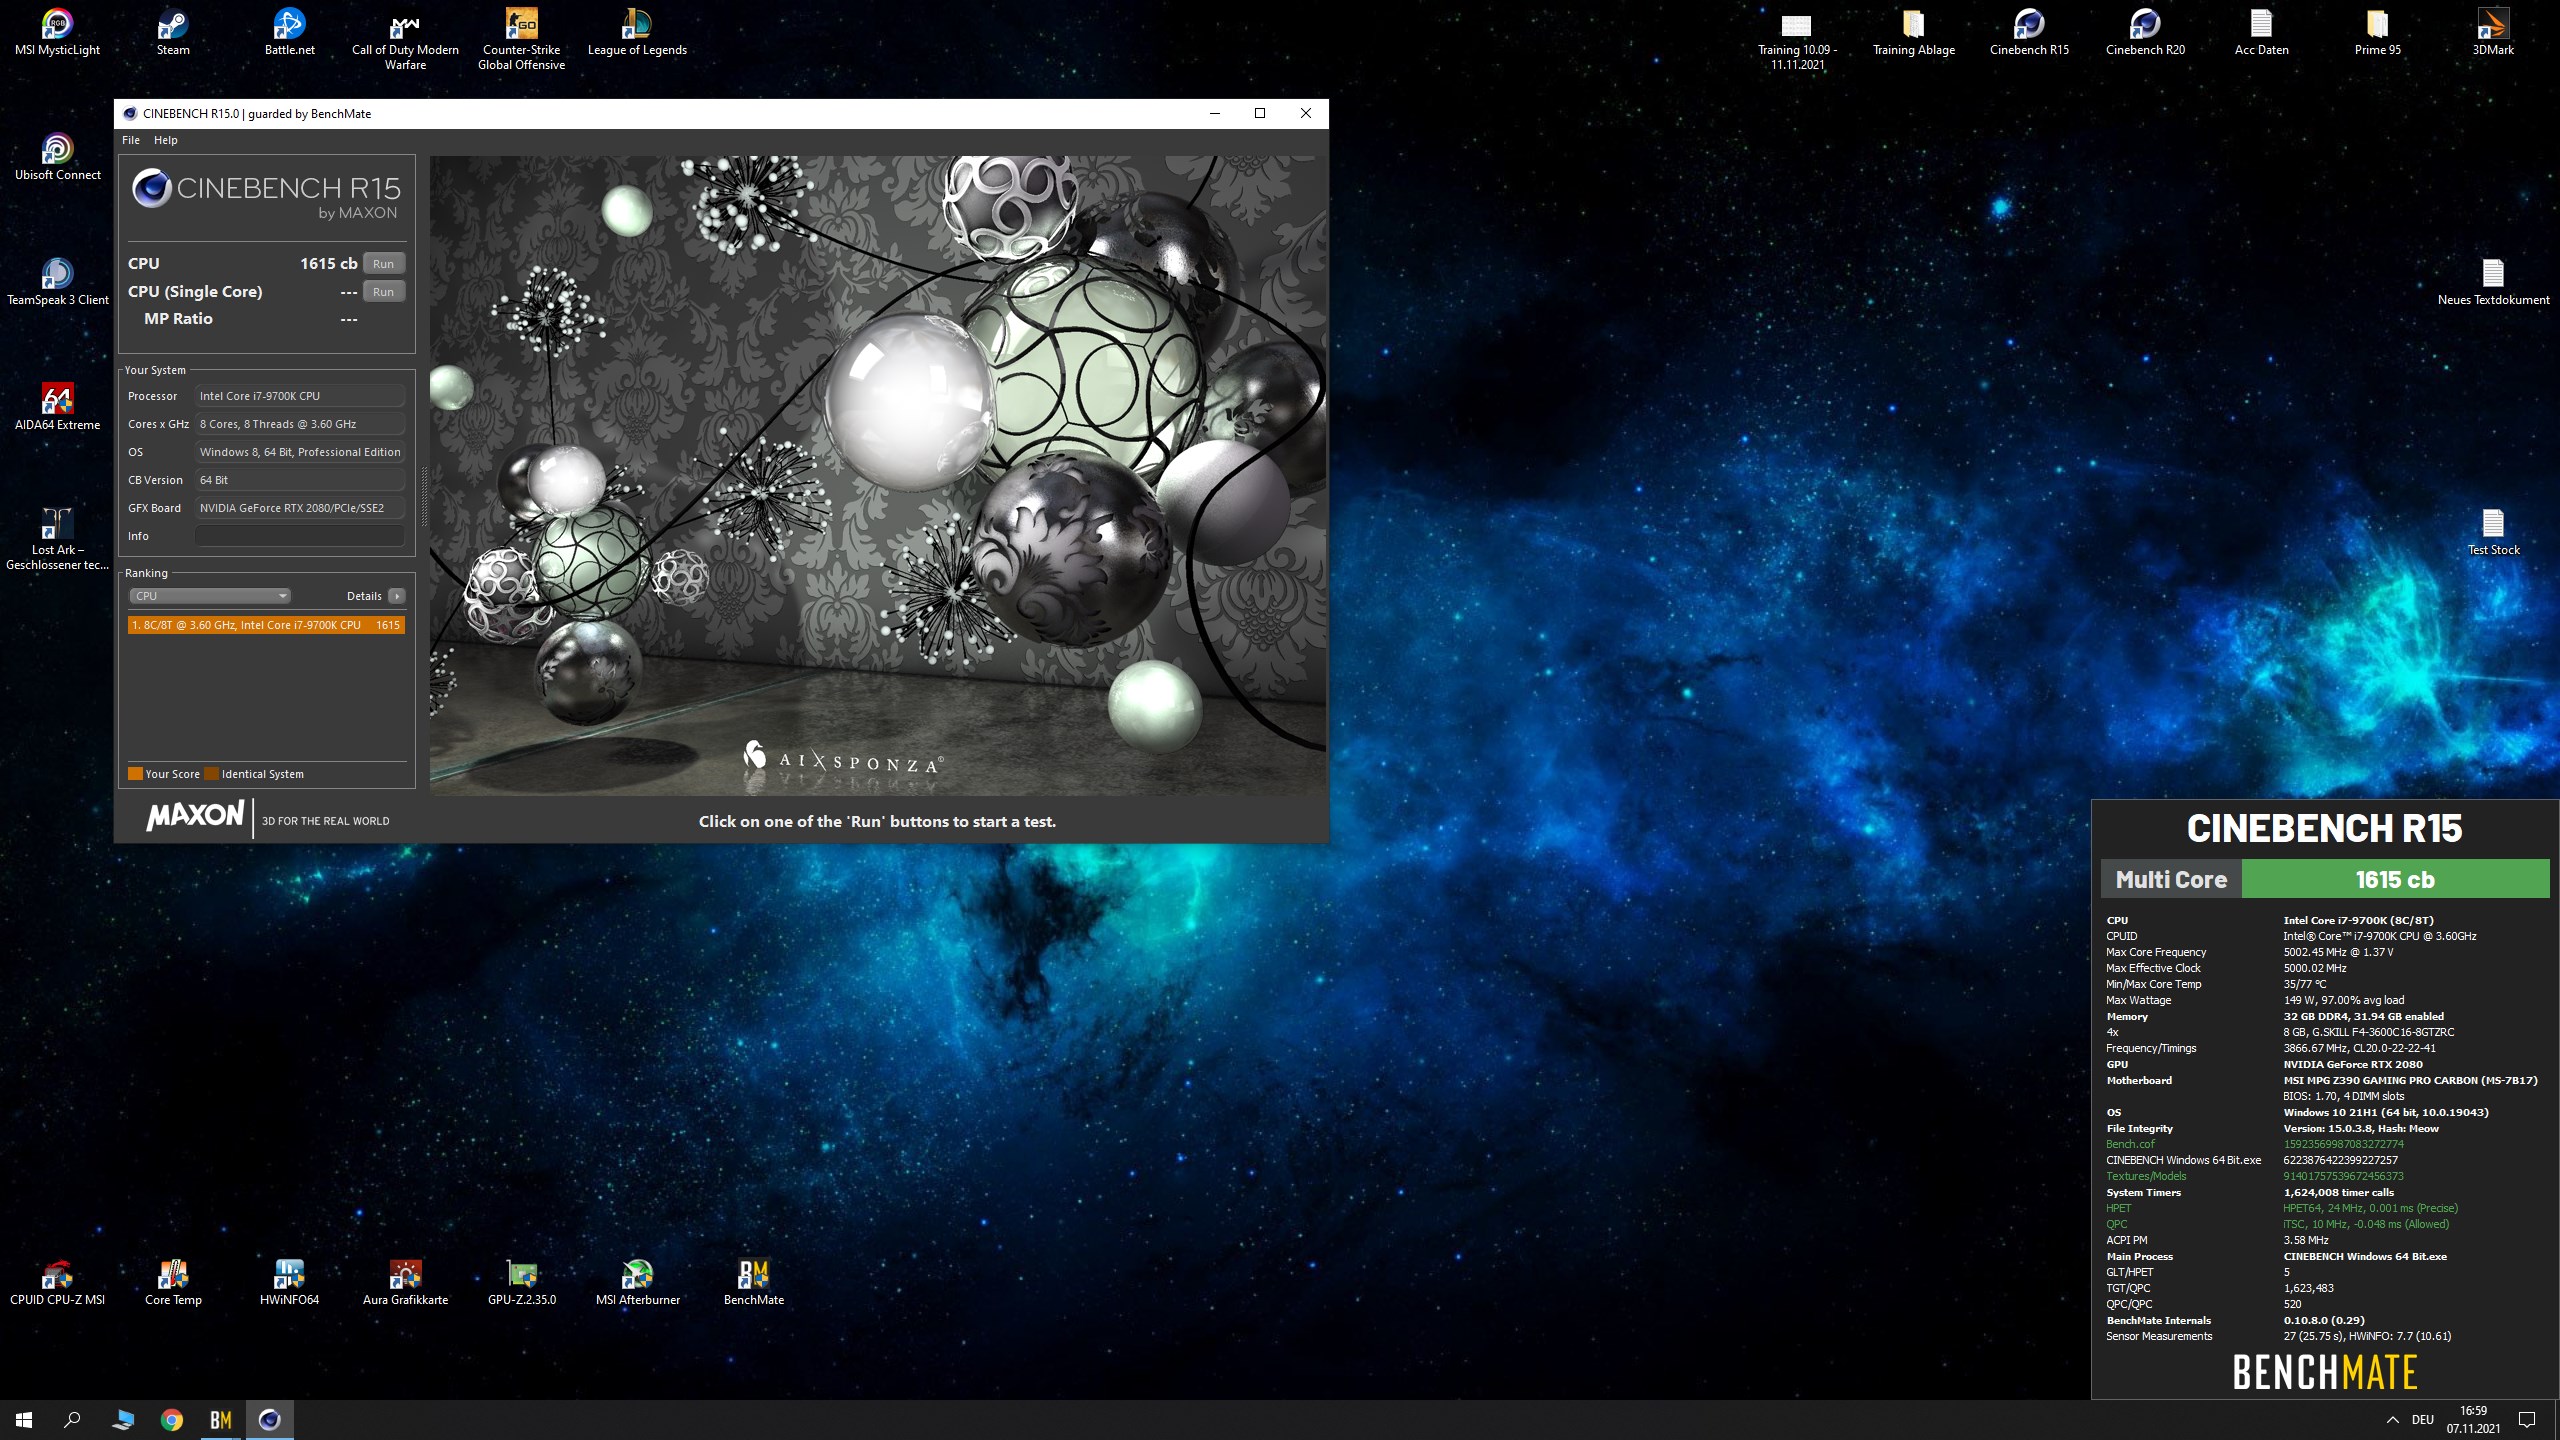Select Cinebench R15 desktop shortcut
Viewport: 2560px width, 1440px height.
(2029, 32)
